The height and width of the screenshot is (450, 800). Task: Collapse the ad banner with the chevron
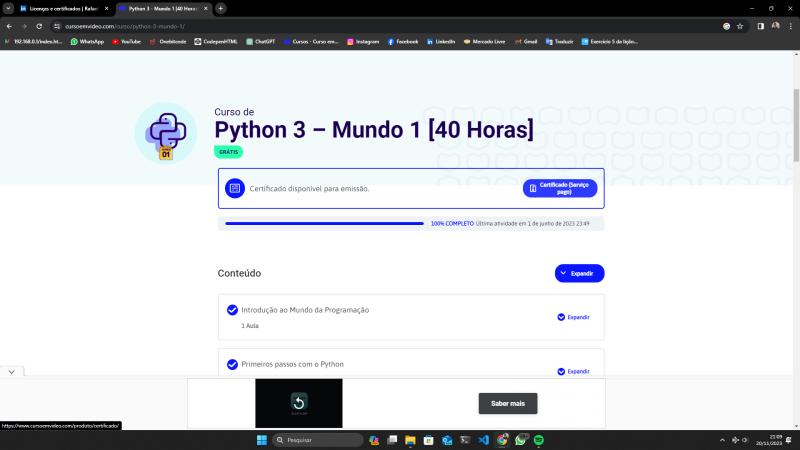11,372
